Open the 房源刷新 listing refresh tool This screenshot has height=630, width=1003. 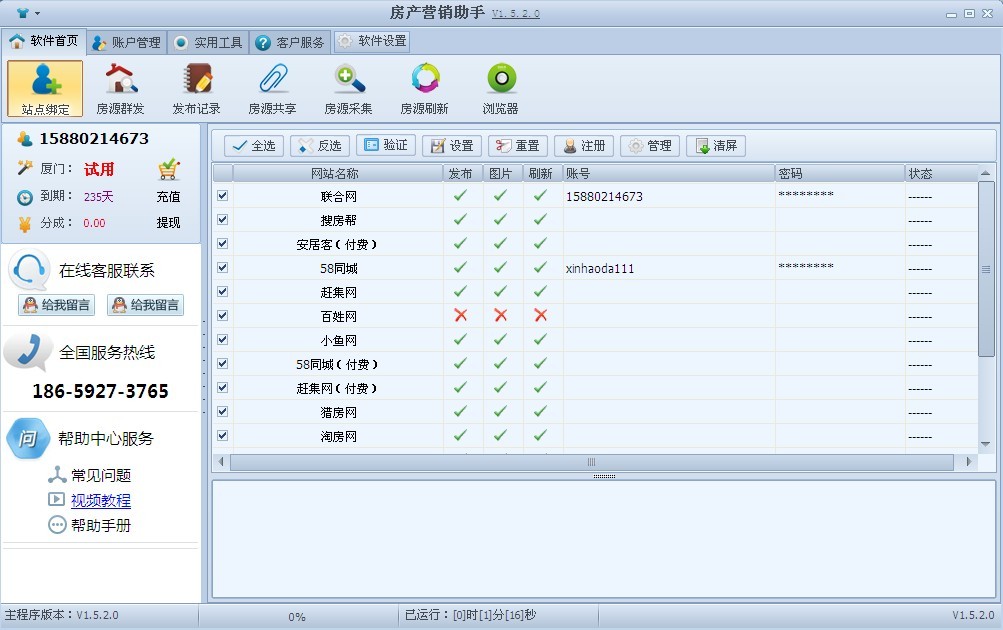[x=424, y=88]
